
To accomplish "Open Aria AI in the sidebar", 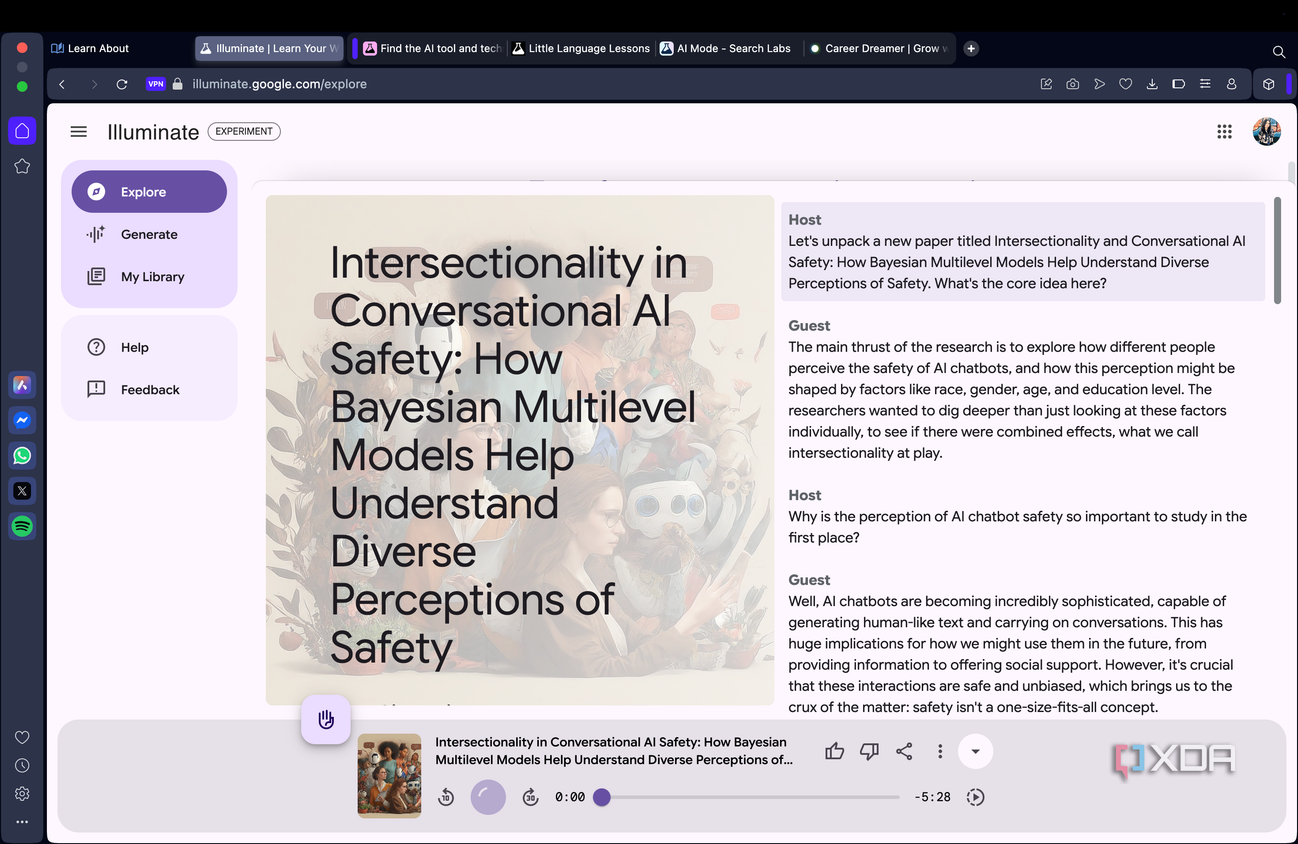I will [x=22, y=385].
